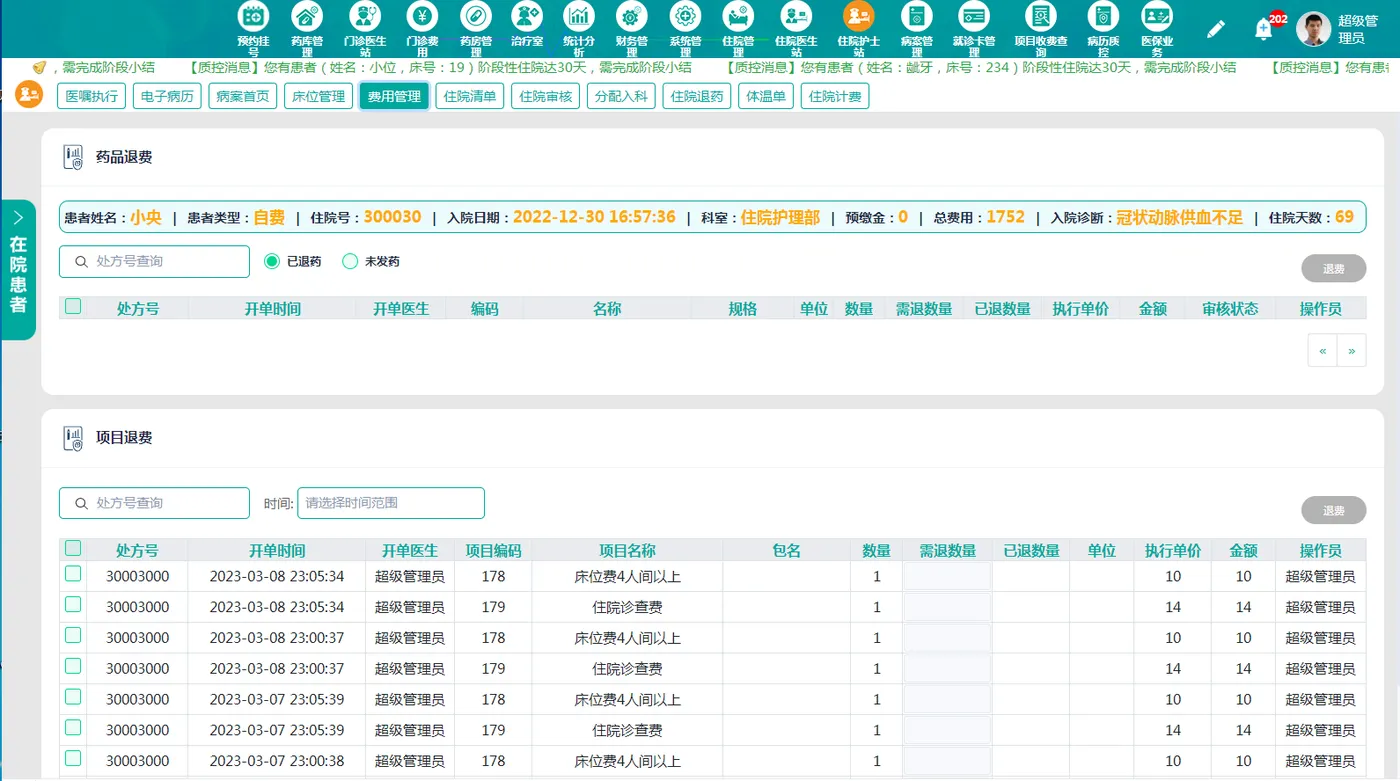The width and height of the screenshot is (1400, 781).
Task: Click 退费 button in 药品退费 section
Action: click(1333, 269)
